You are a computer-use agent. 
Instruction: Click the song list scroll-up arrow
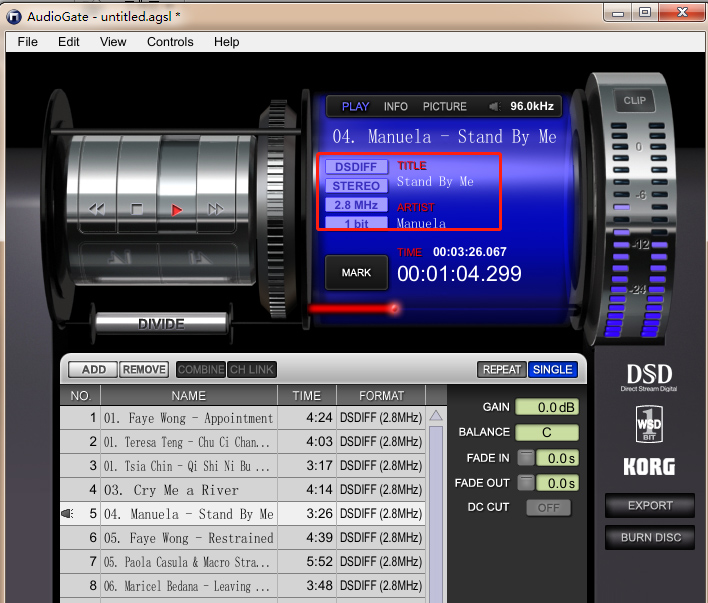click(x=436, y=416)
